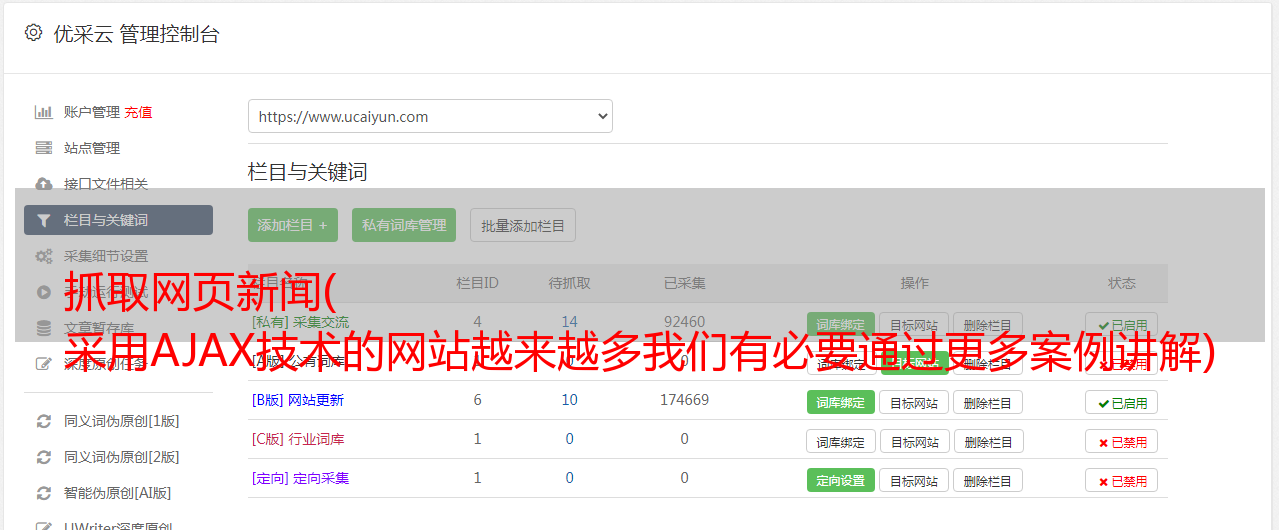Click the edit icon for 深度原创任务
The height and width of the screenshot is (530, 1279).
44,364
